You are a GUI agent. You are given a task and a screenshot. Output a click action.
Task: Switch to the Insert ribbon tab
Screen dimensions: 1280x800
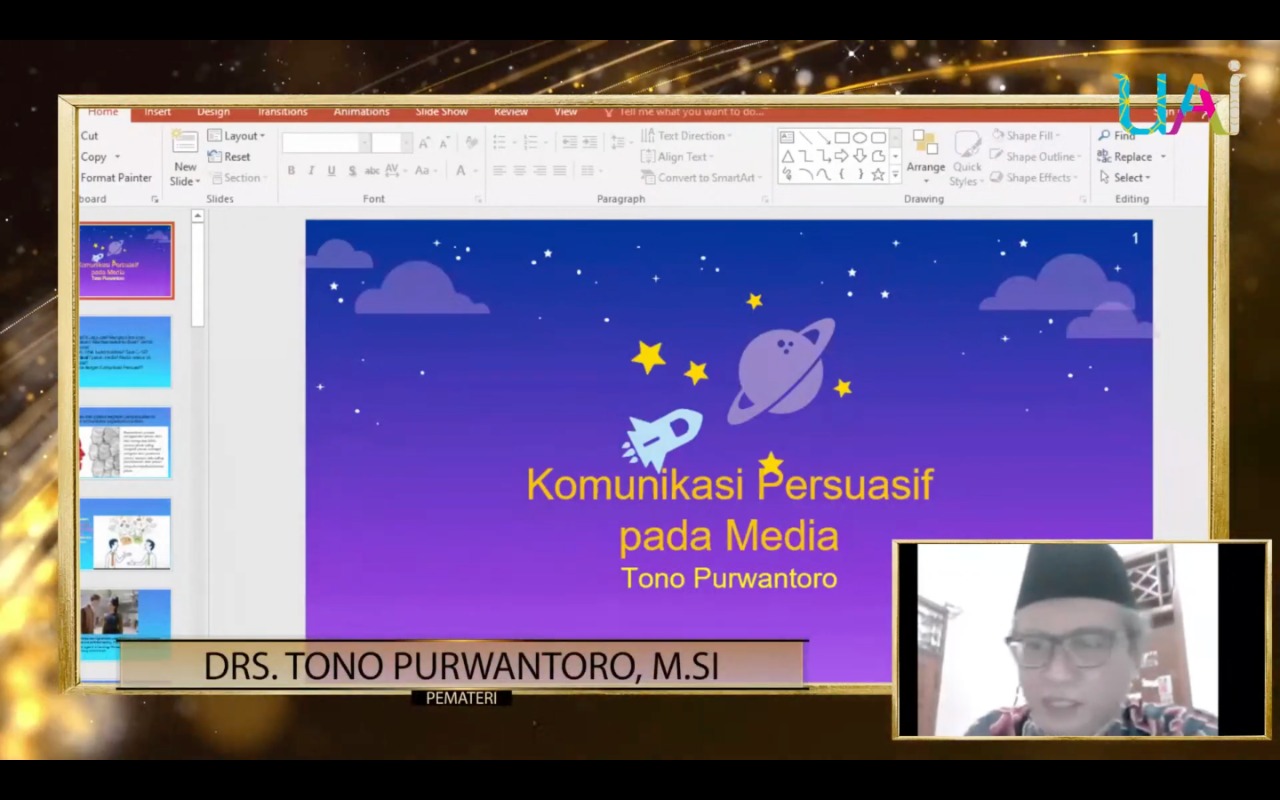pos(157,112)
